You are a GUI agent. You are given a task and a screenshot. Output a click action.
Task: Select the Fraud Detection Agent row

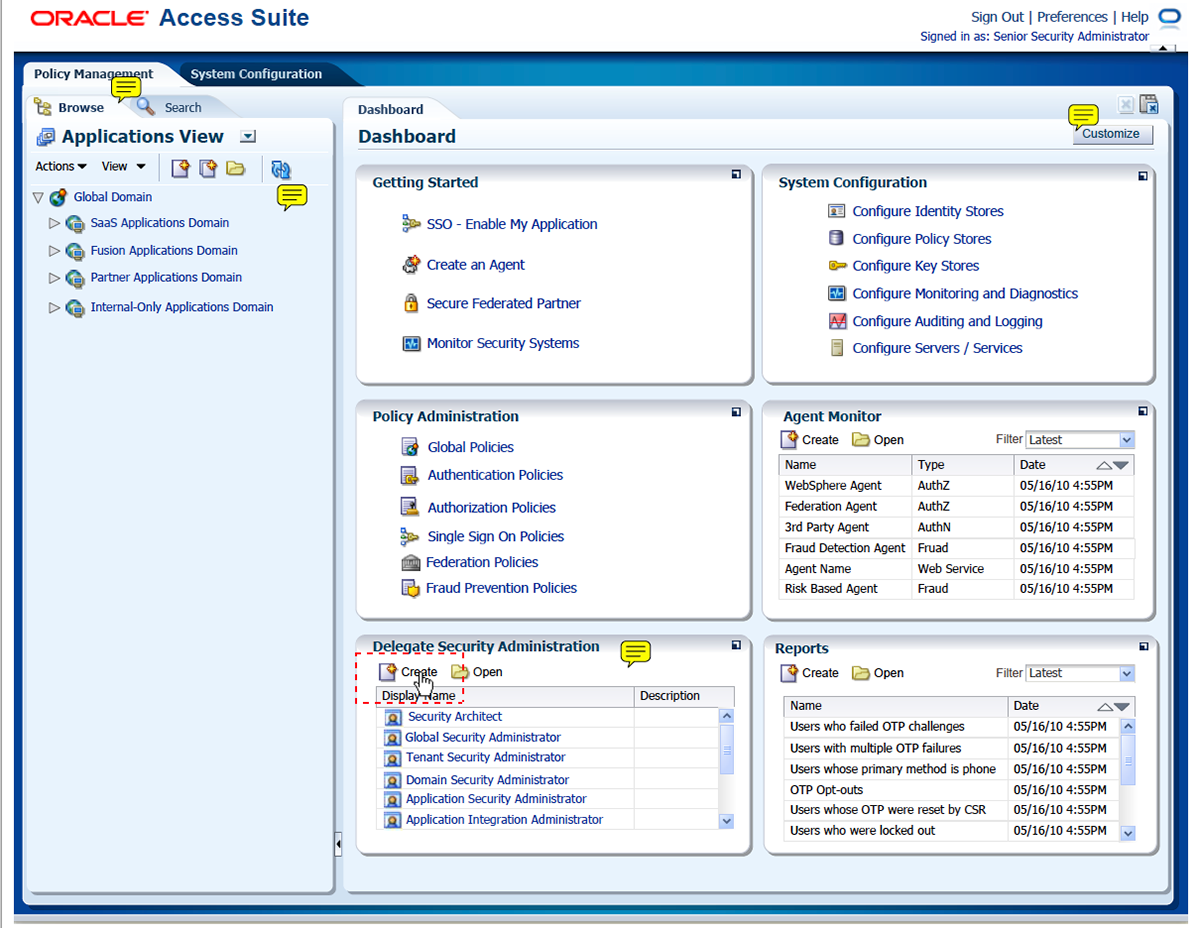click(957, 548)
